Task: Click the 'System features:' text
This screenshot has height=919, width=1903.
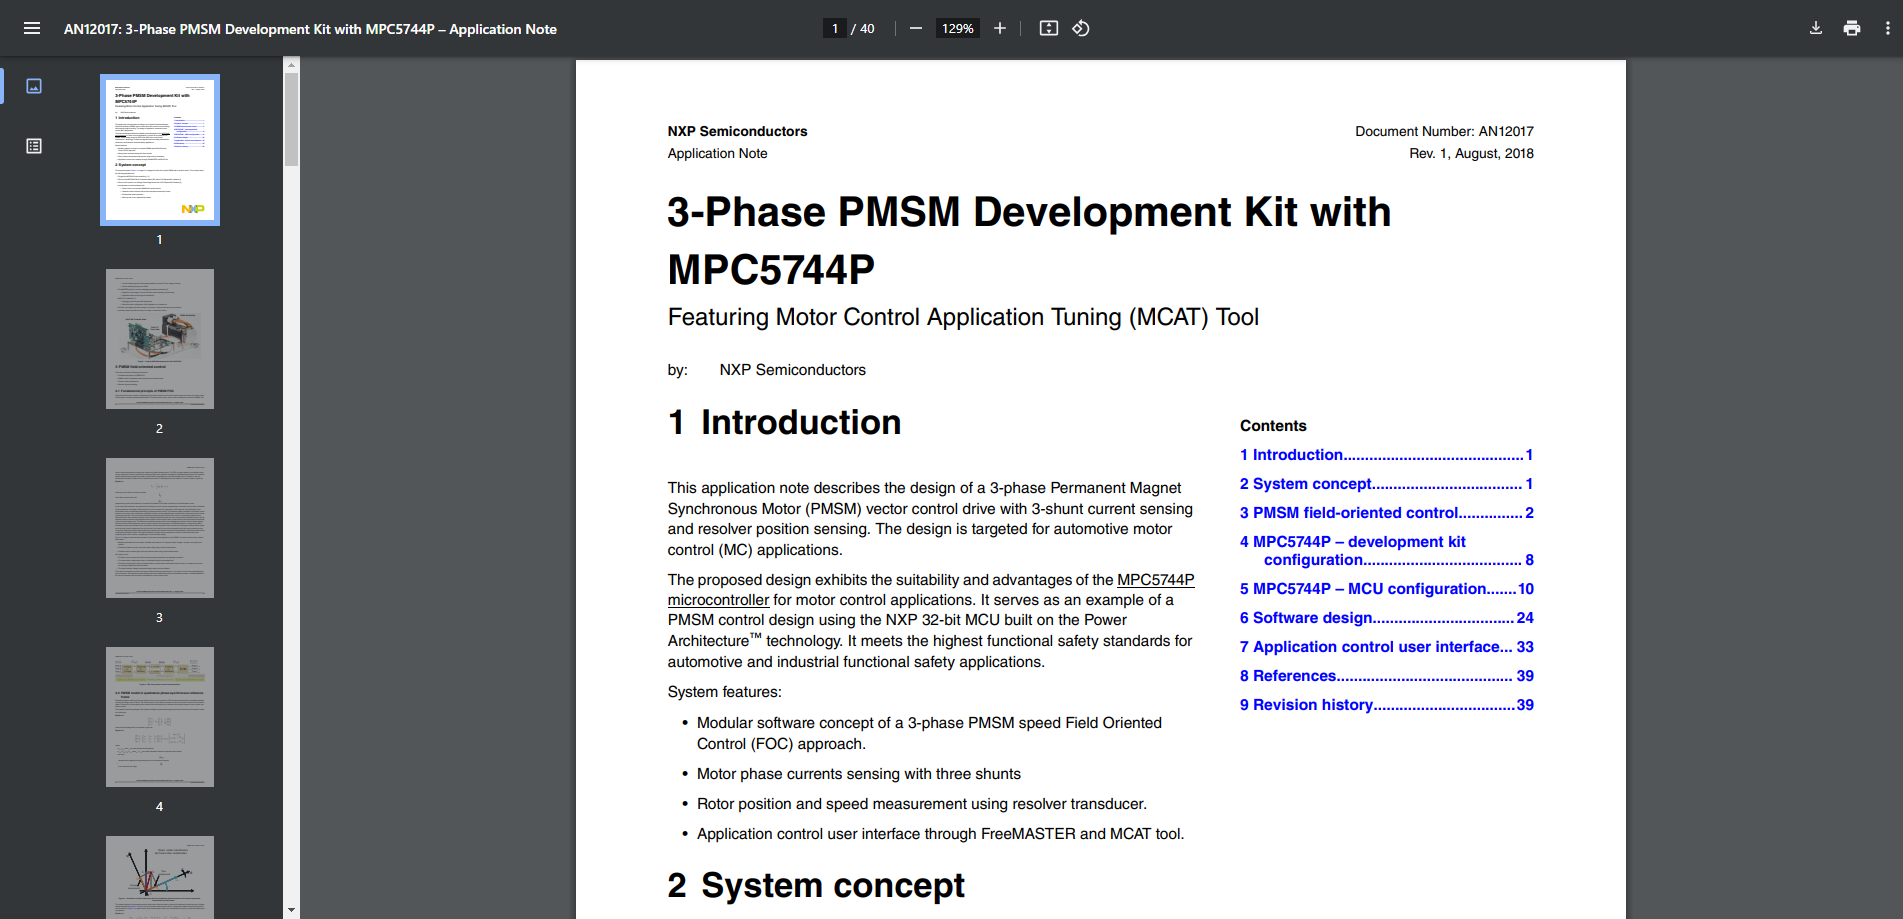Action: pos(724,691)
